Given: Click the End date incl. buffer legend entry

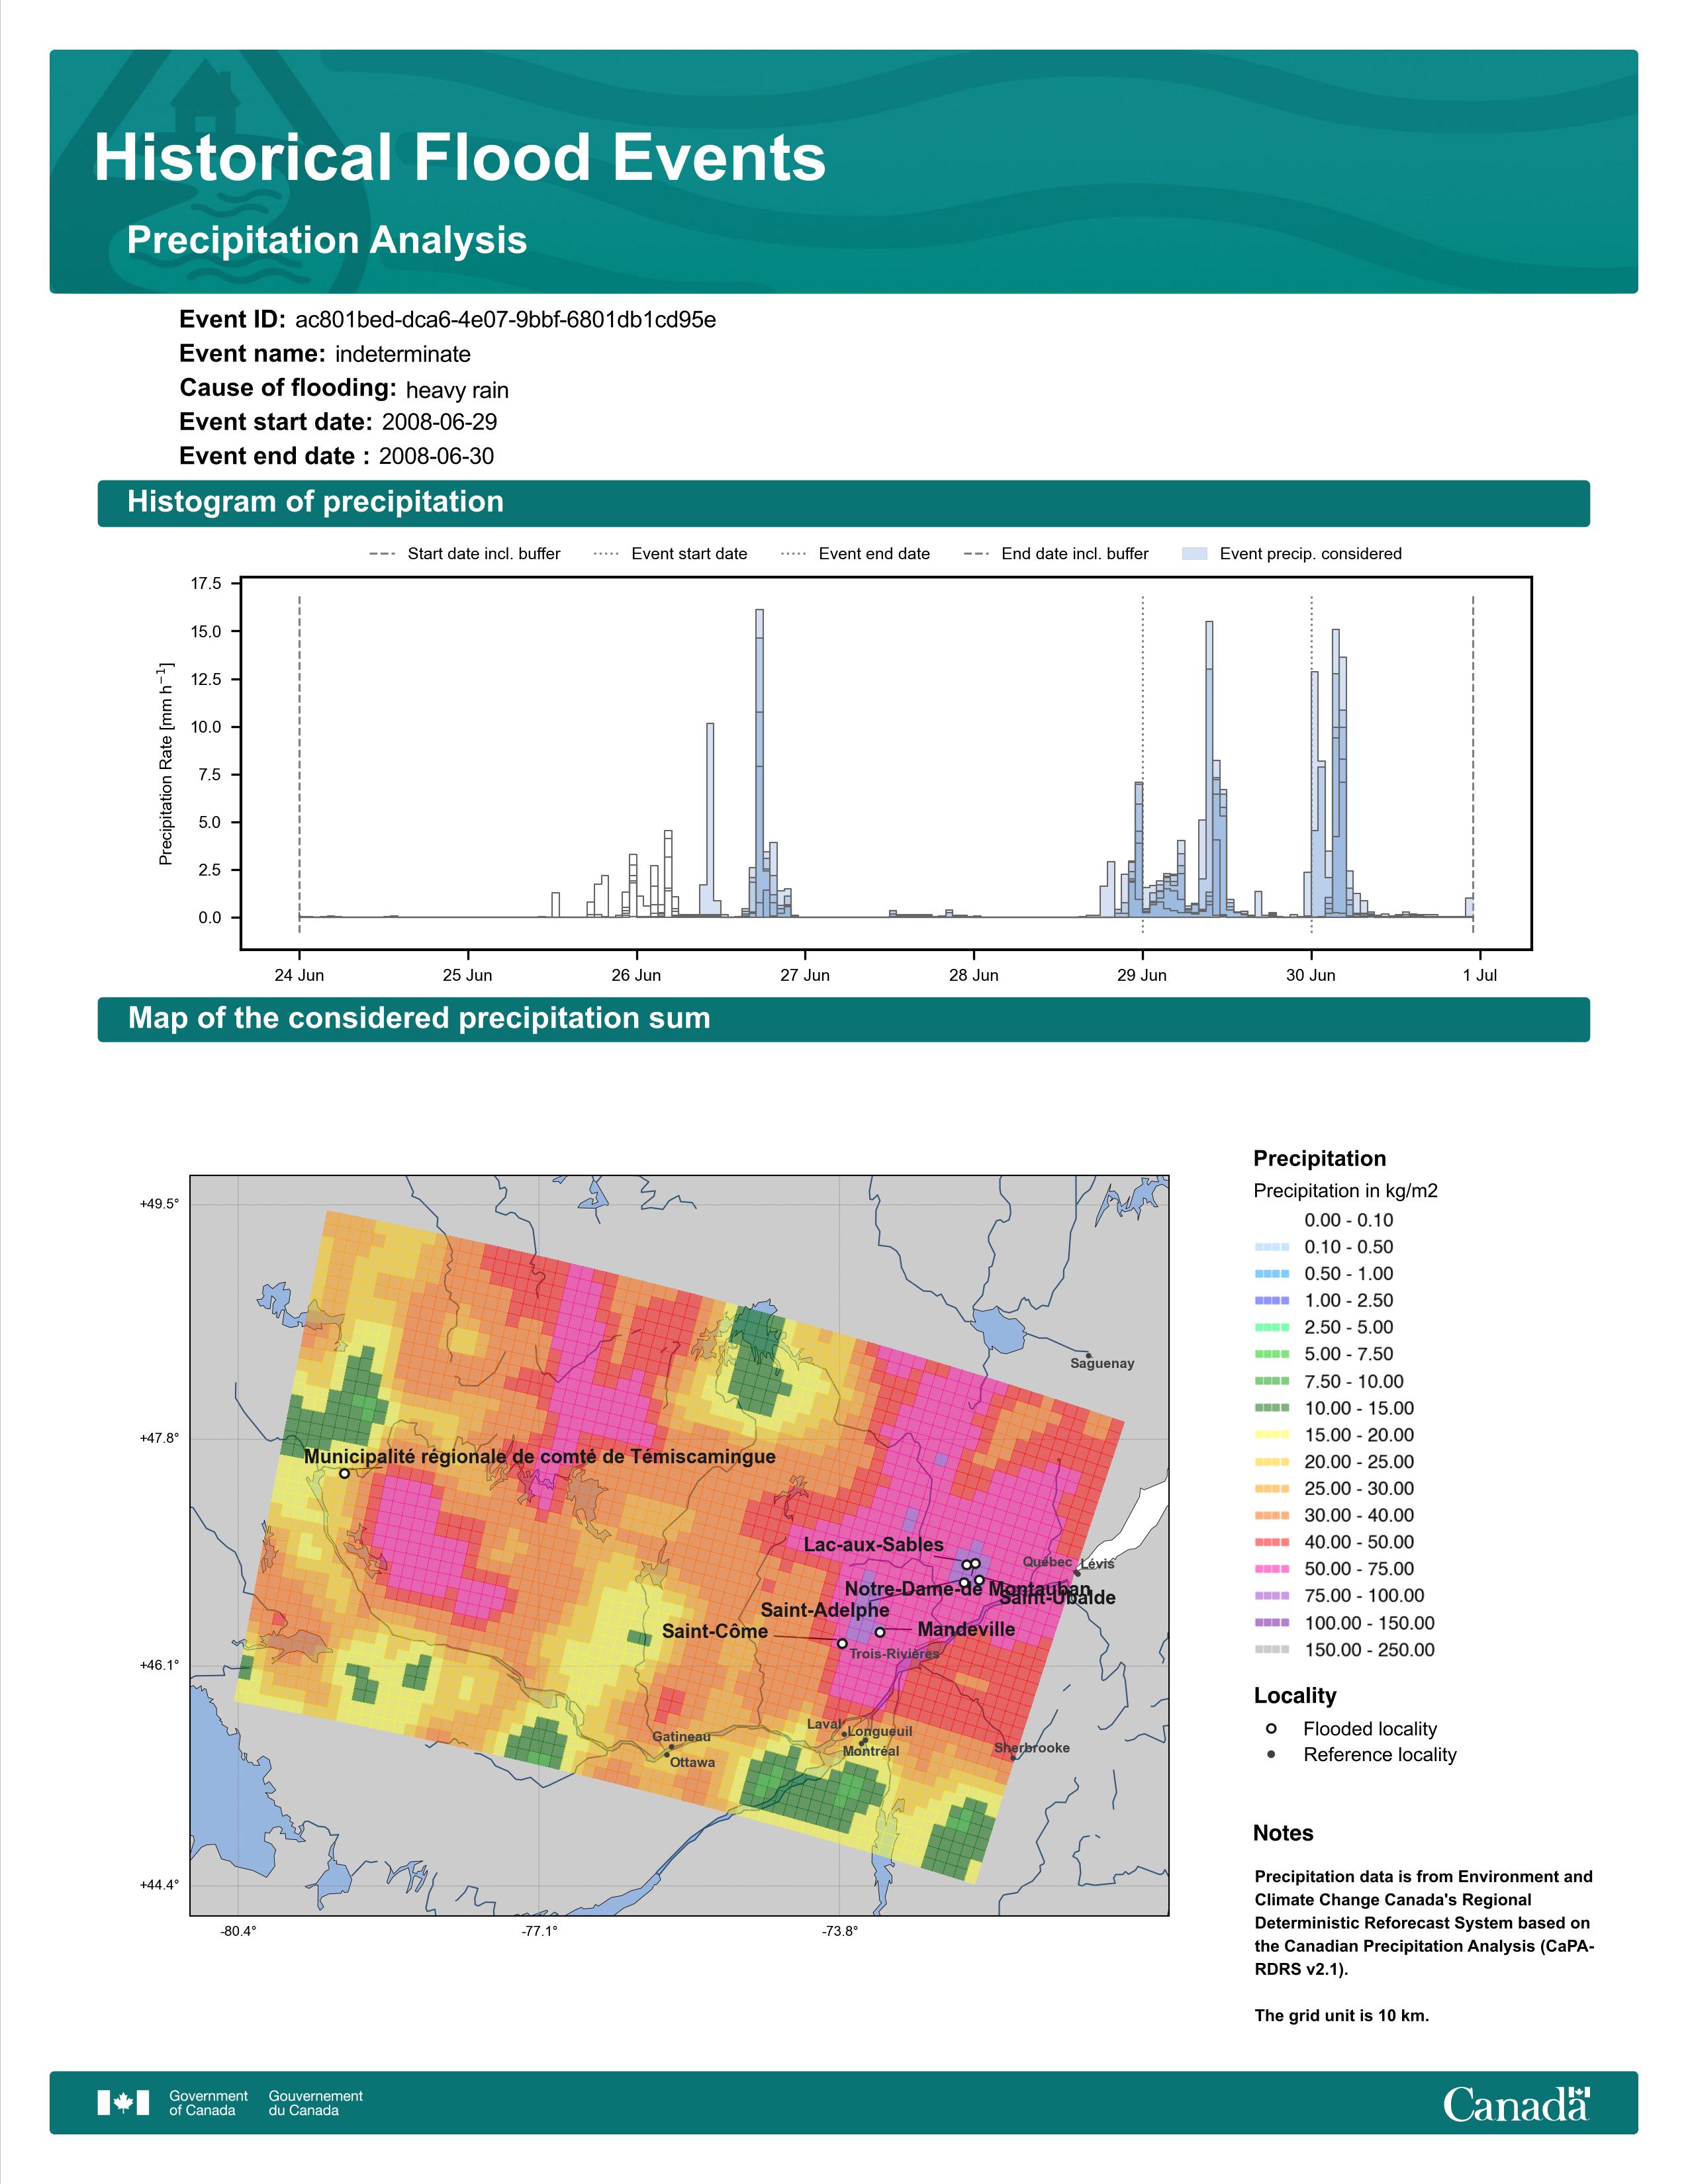Looking at the screenshot, I should click(x=1056, y=554).
